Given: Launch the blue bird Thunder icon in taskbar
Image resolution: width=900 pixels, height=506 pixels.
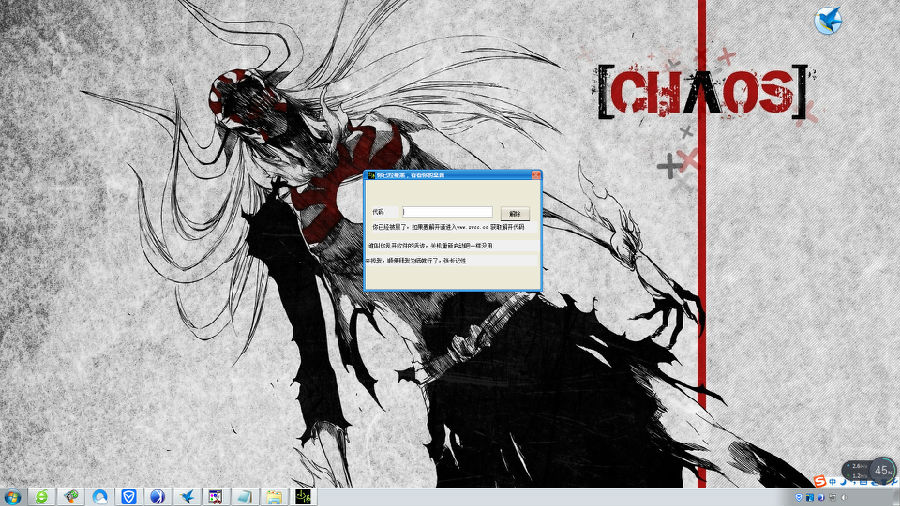Looking at the screenshot, I should 187,496.
